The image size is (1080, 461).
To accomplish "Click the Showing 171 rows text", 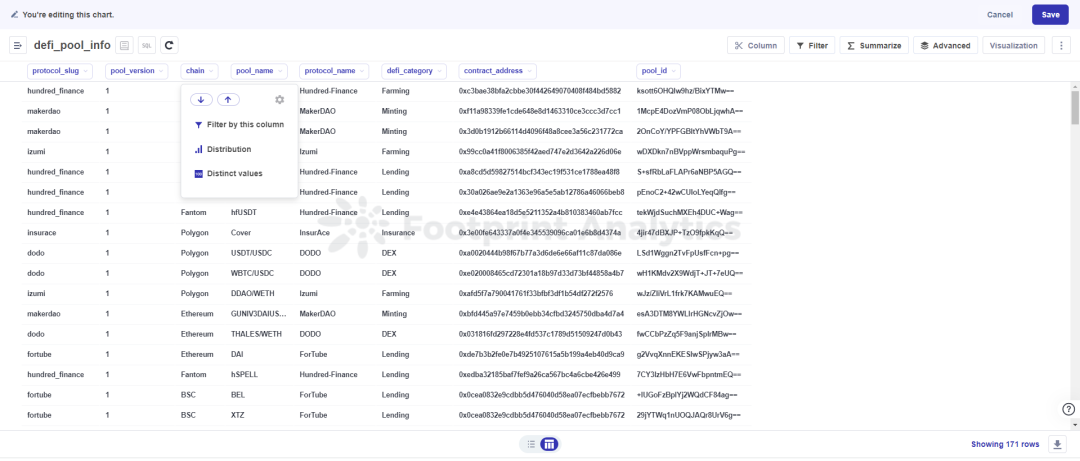I will (1005, 444).
